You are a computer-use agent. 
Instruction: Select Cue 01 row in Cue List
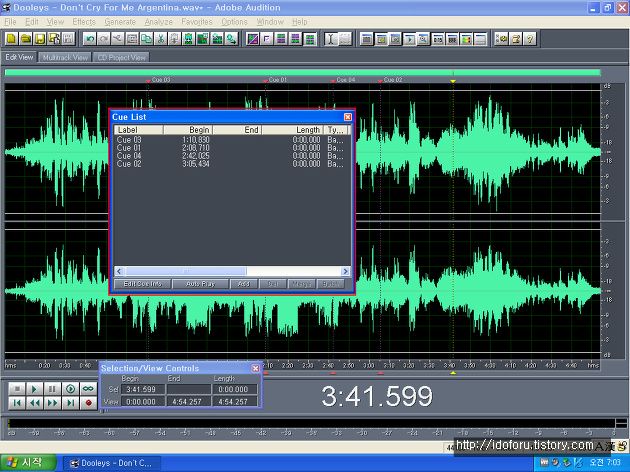pyautogui.click(x=232, y=148)
